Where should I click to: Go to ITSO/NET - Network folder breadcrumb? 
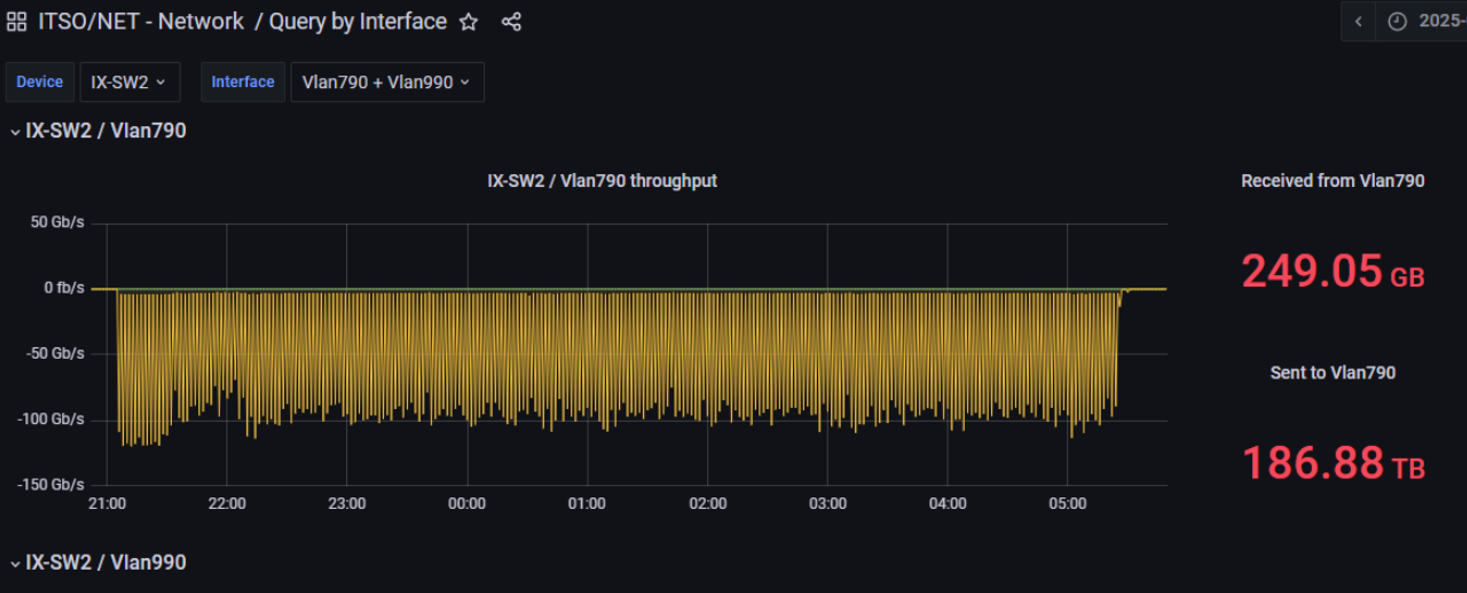[x=140, y=22]
